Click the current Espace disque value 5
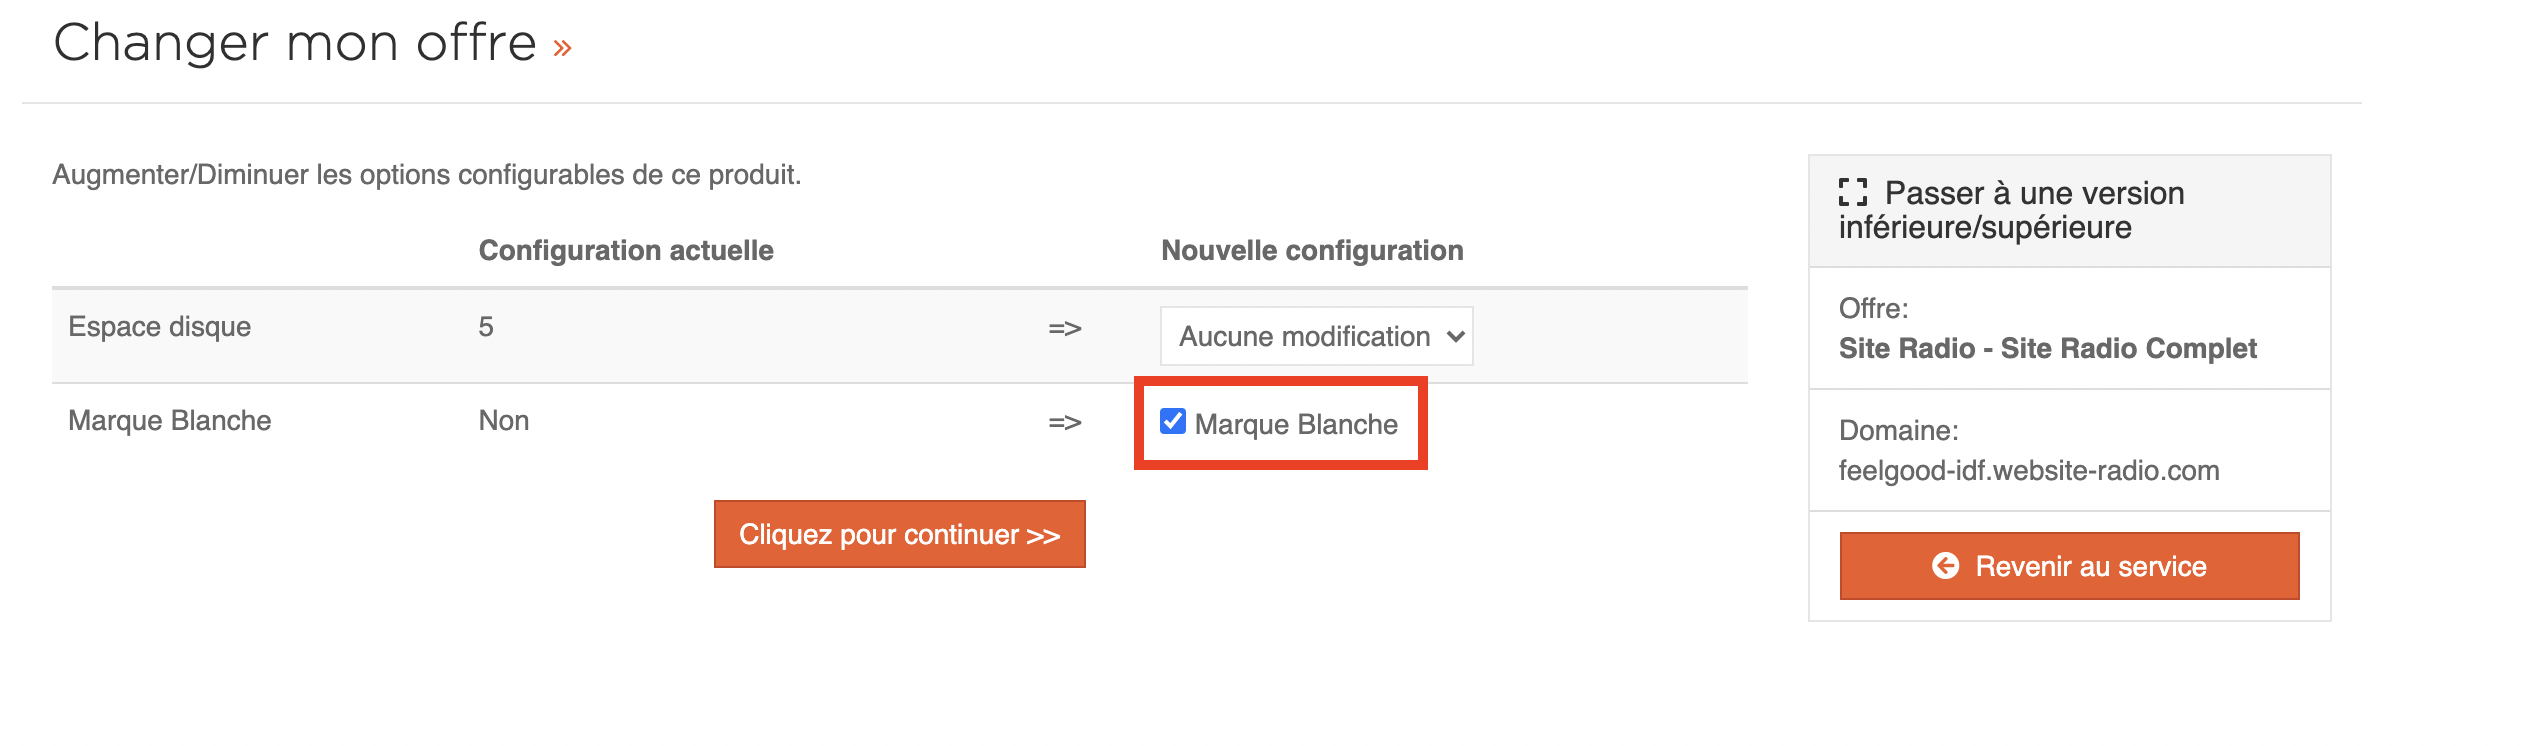 tap(486, 327)
